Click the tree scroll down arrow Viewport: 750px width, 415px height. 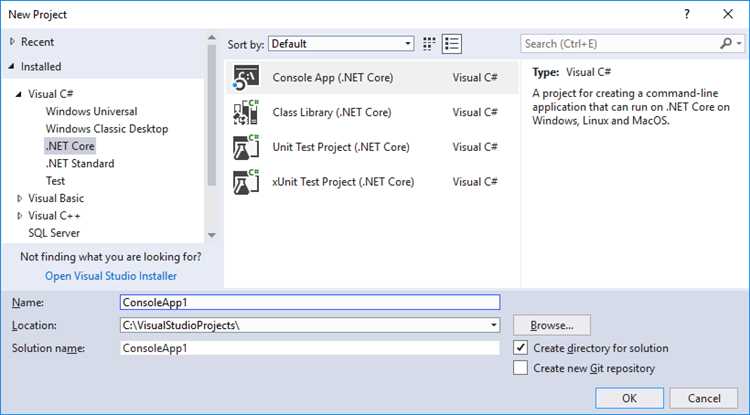(x=212, y=235)
